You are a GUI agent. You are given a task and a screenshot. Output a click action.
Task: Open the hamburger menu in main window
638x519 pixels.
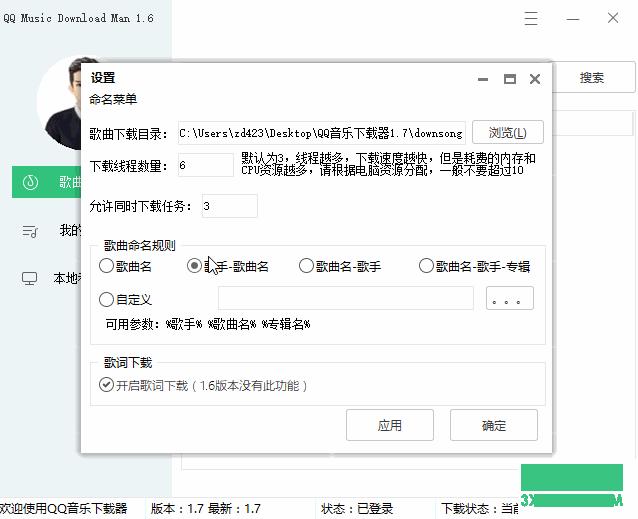(x=531, y=18)
